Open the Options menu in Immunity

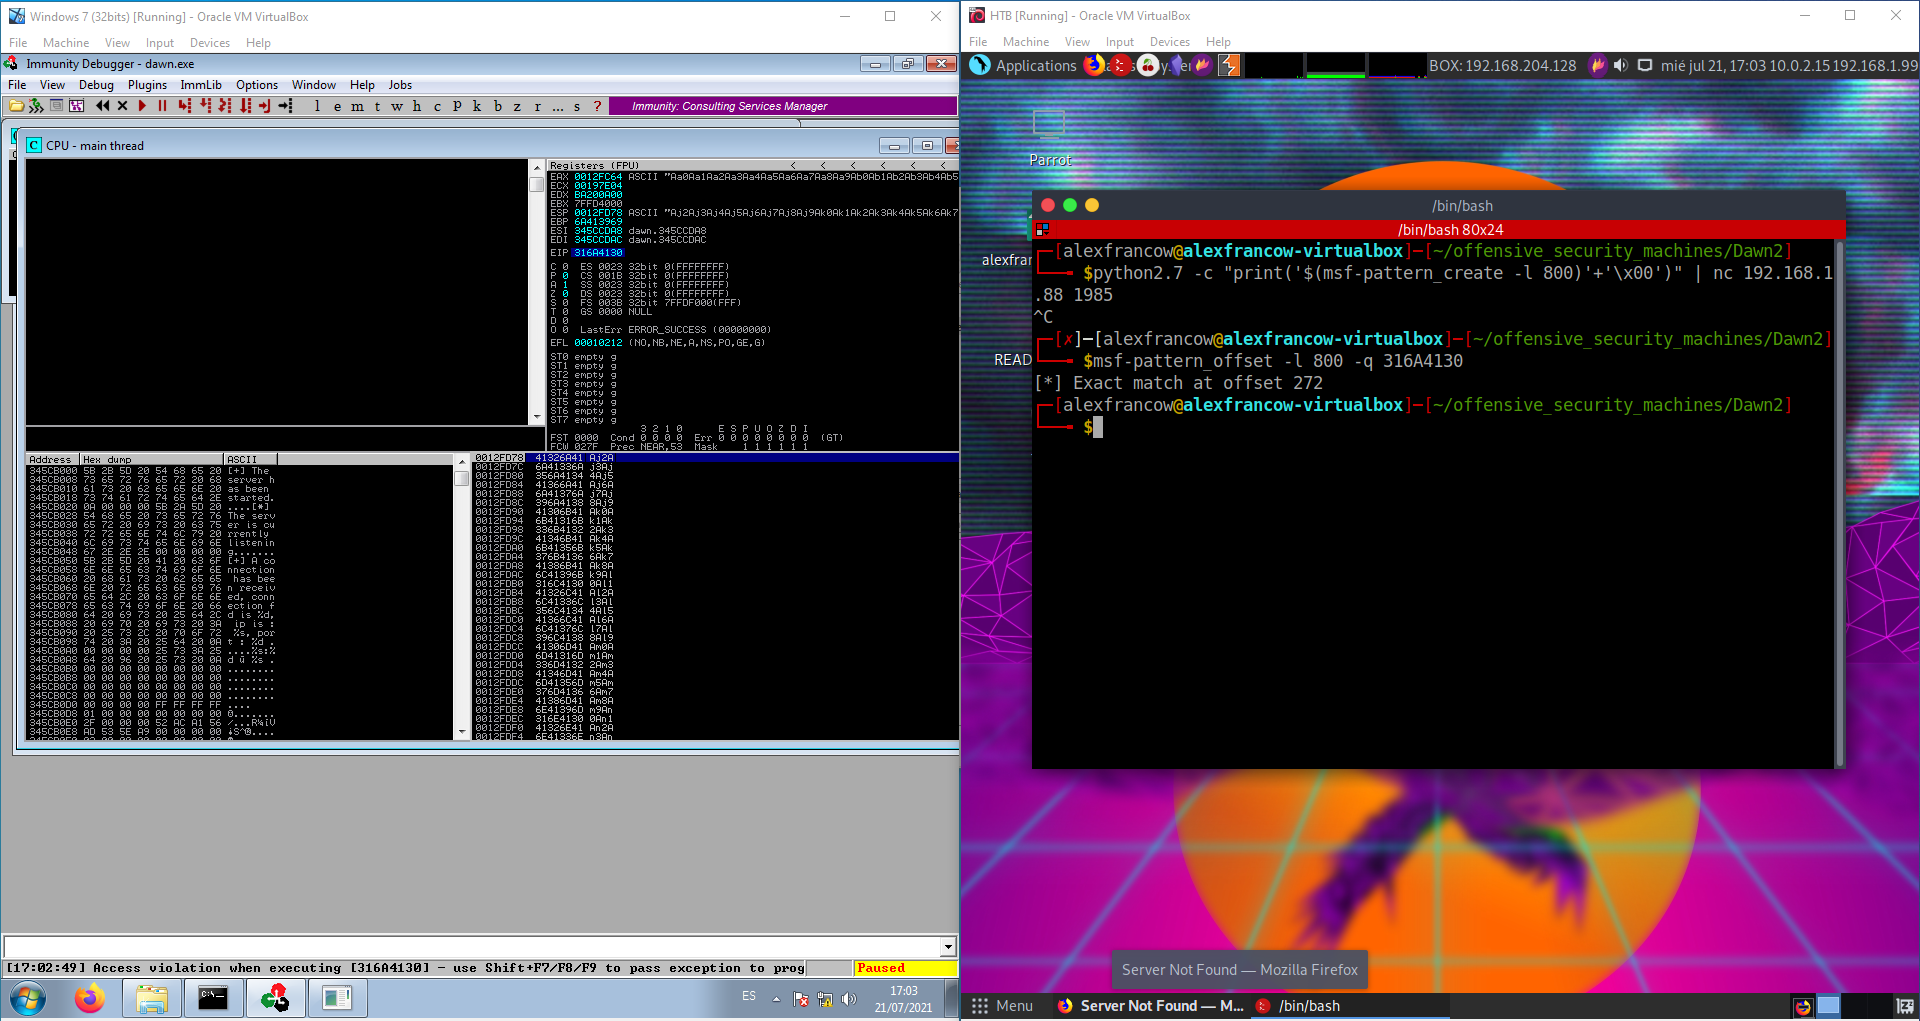click(257, 85)
